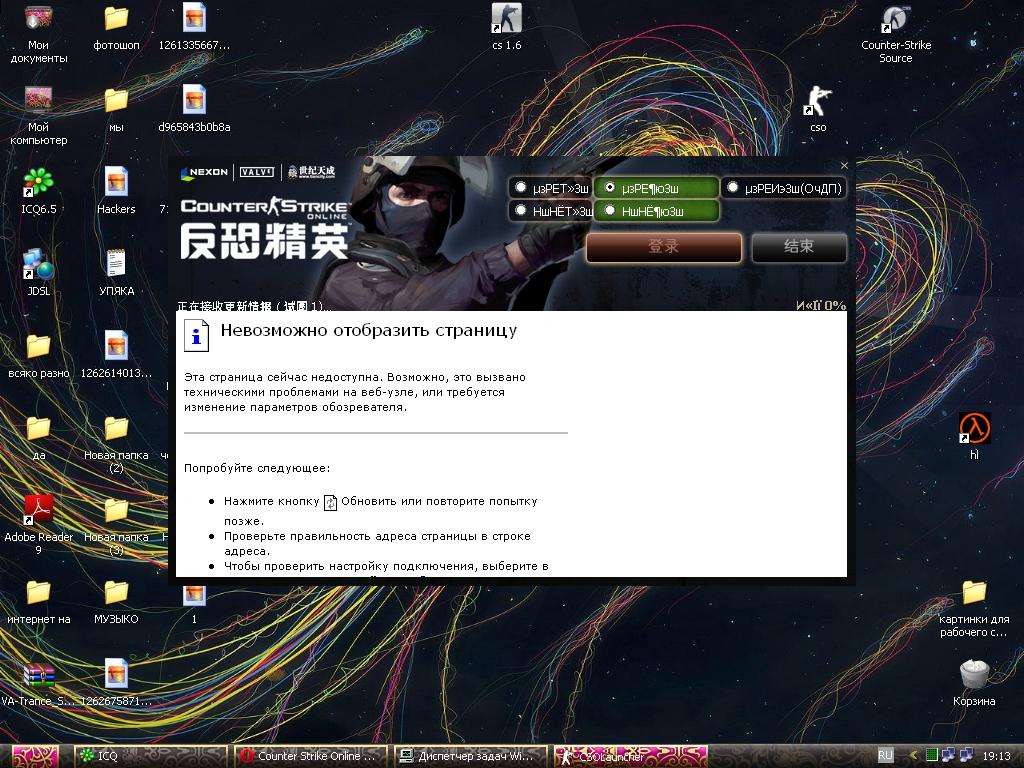Select the µзРЕИэЗш(ОчДП) server radio button
Screen dimensions: 1024x768
733,187
